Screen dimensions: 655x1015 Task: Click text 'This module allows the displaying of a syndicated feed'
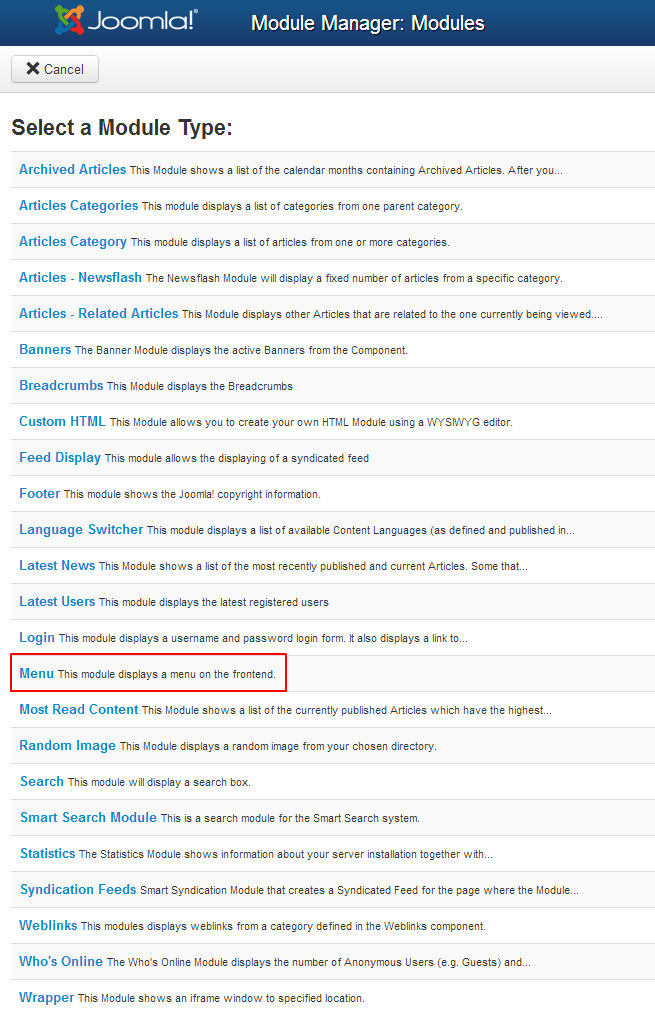237,458
